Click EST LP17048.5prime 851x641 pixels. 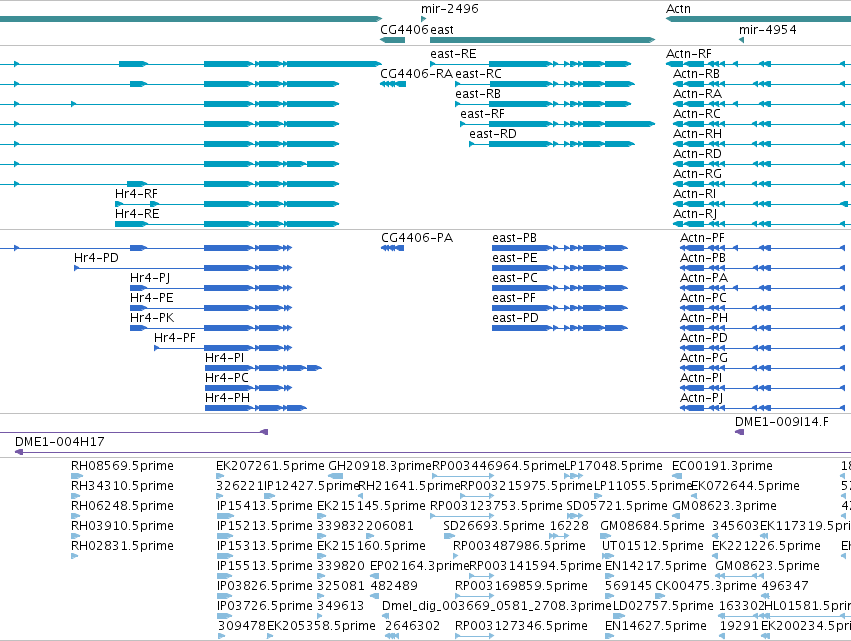point(614,466)
